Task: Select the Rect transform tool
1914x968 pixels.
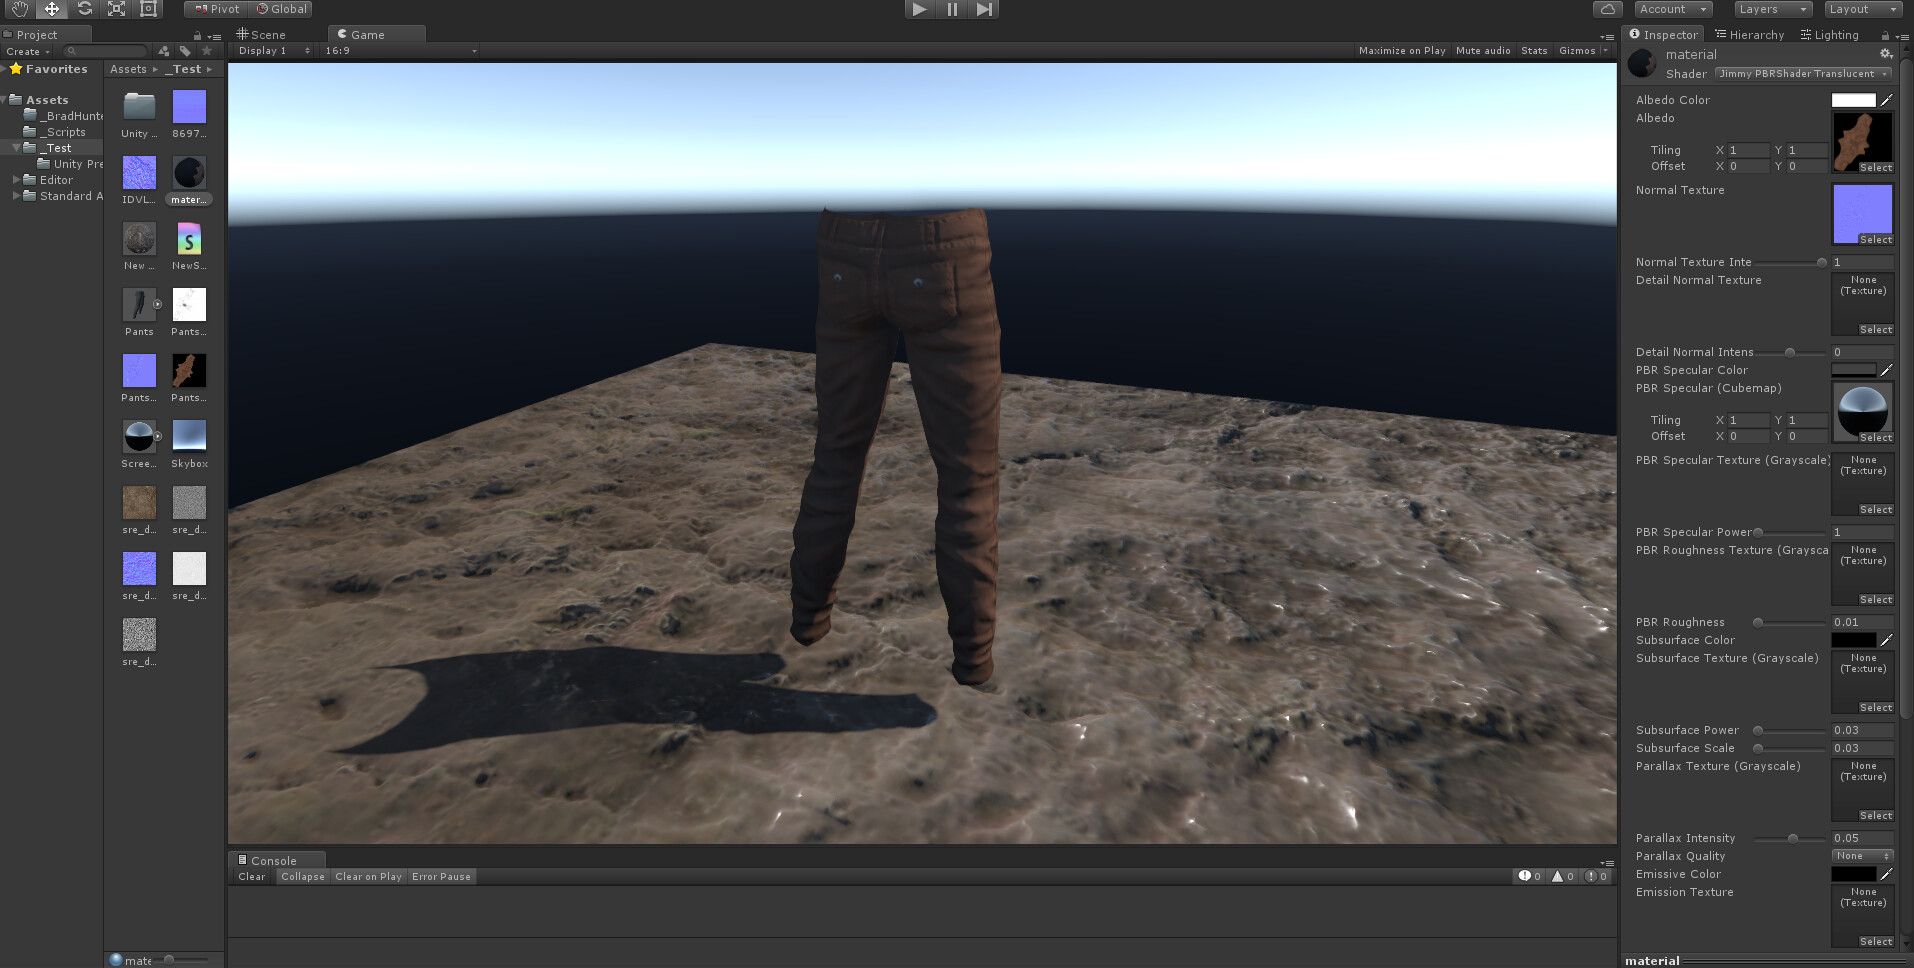Action: coord(149,9)
